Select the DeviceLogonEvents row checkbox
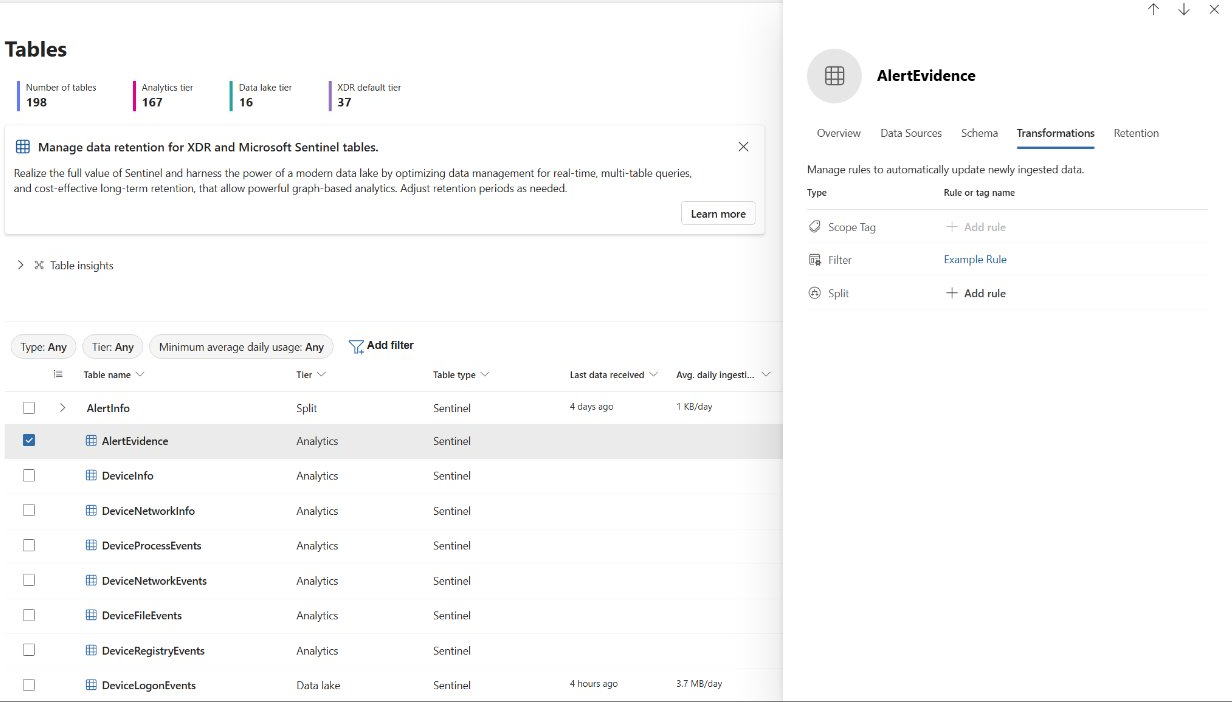Viewport: 1232px width, 702px height. 29,685
